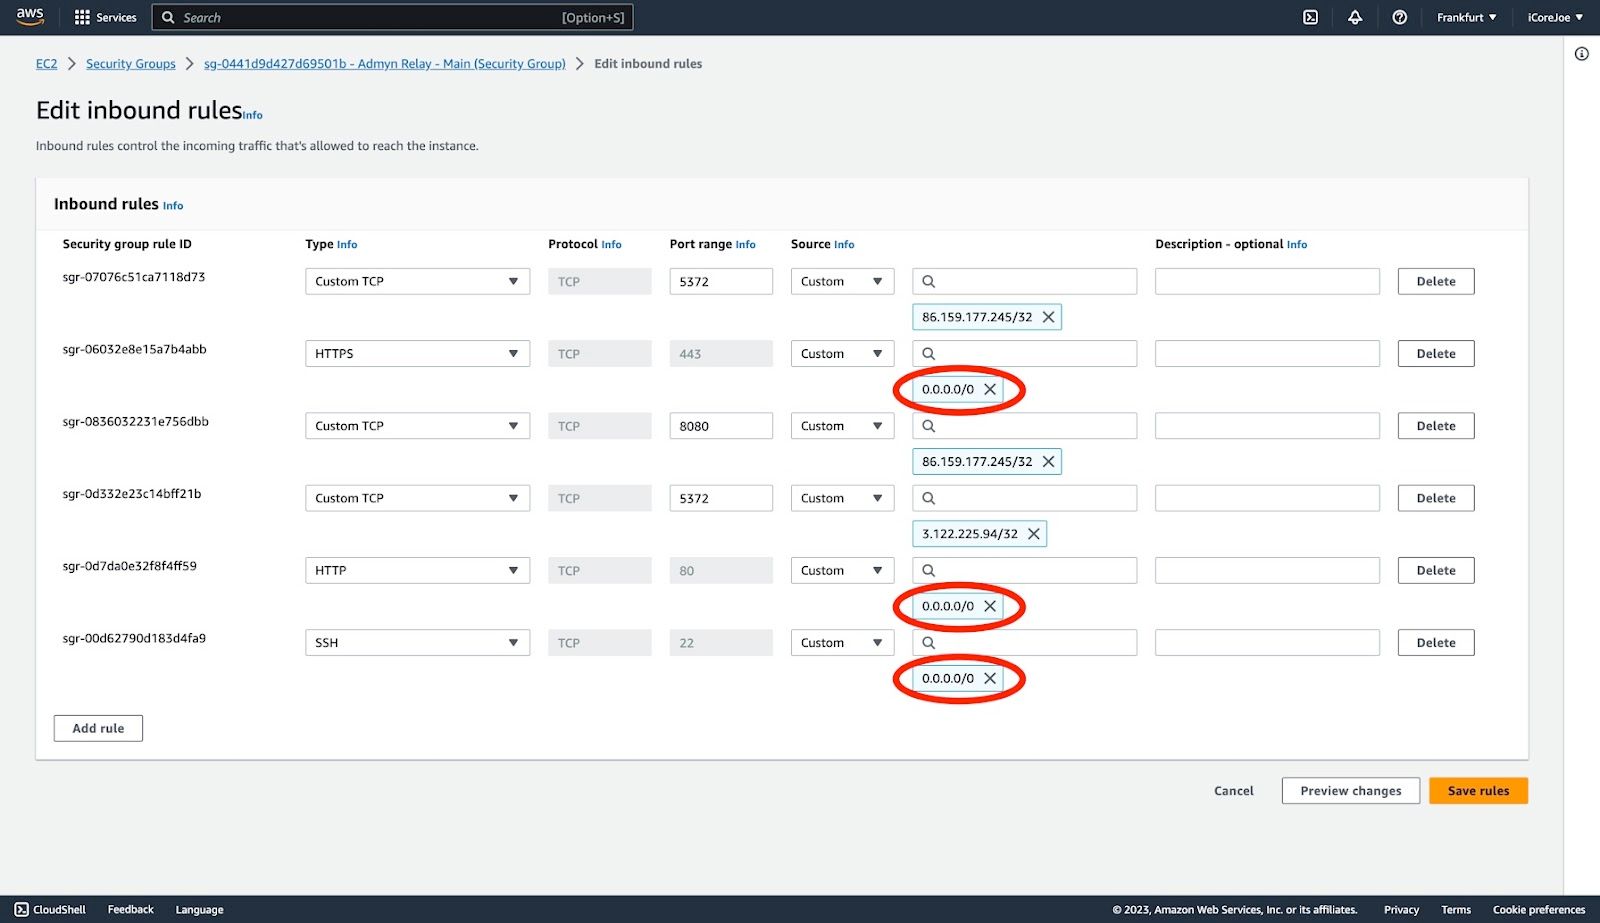
Task: Focus the AWS search bar
Action: pos(392,17)
